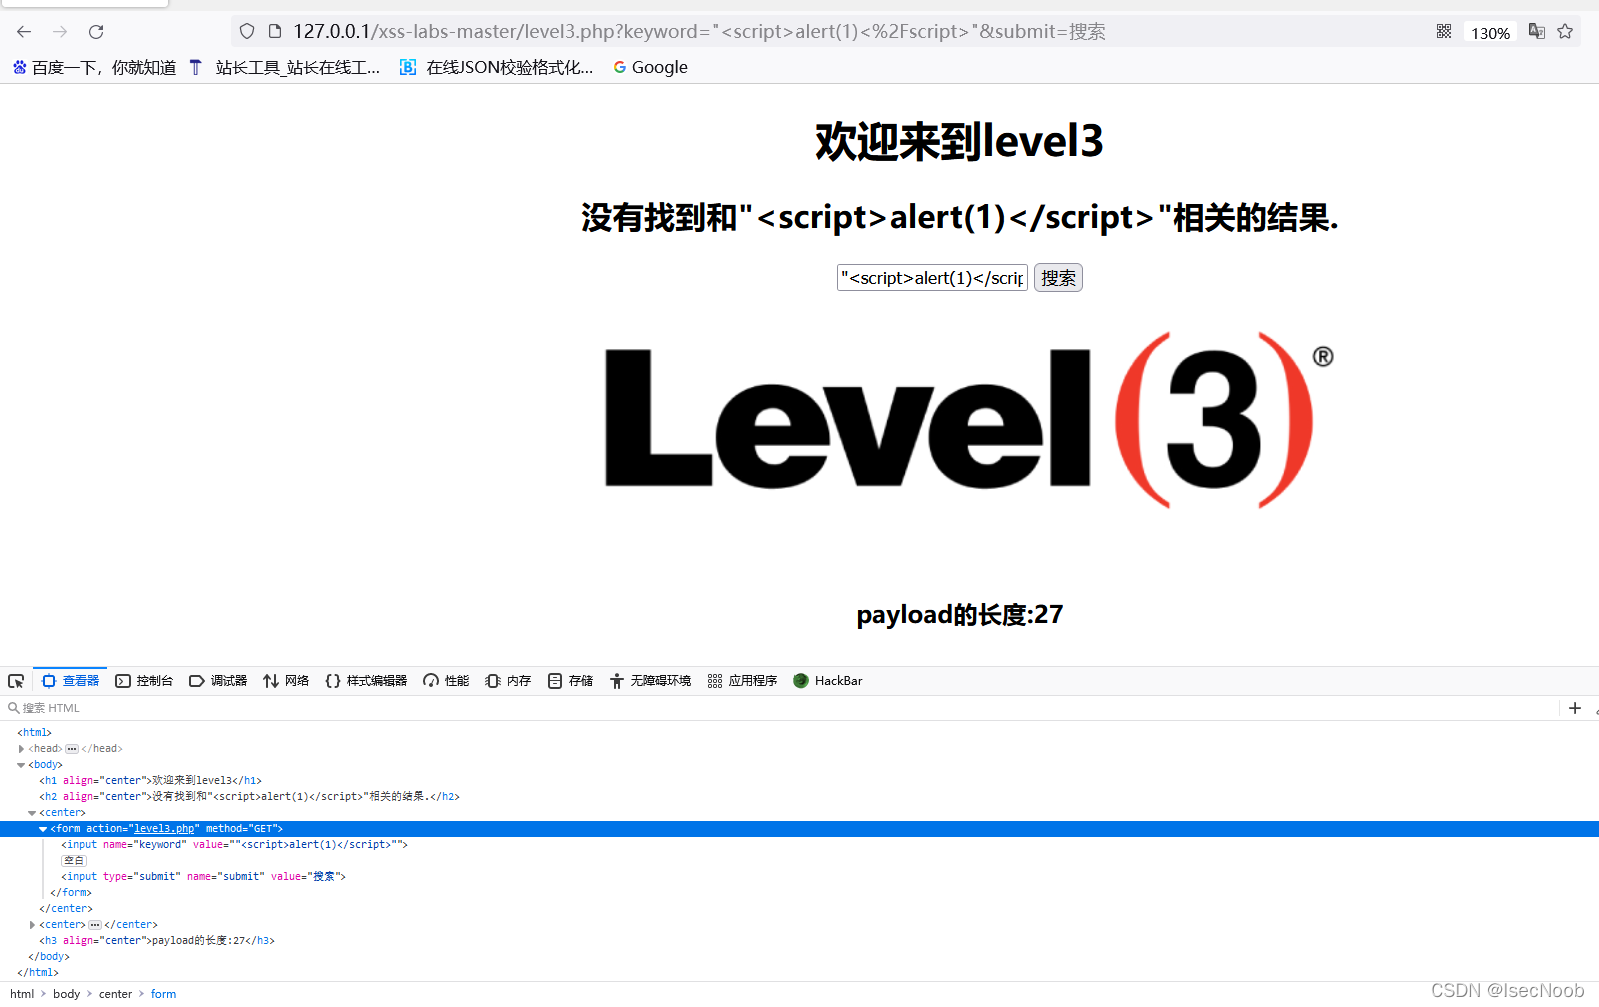1599x1007 pixels.
Task: Select the keyword input element row
Action: tap(799, 845)
